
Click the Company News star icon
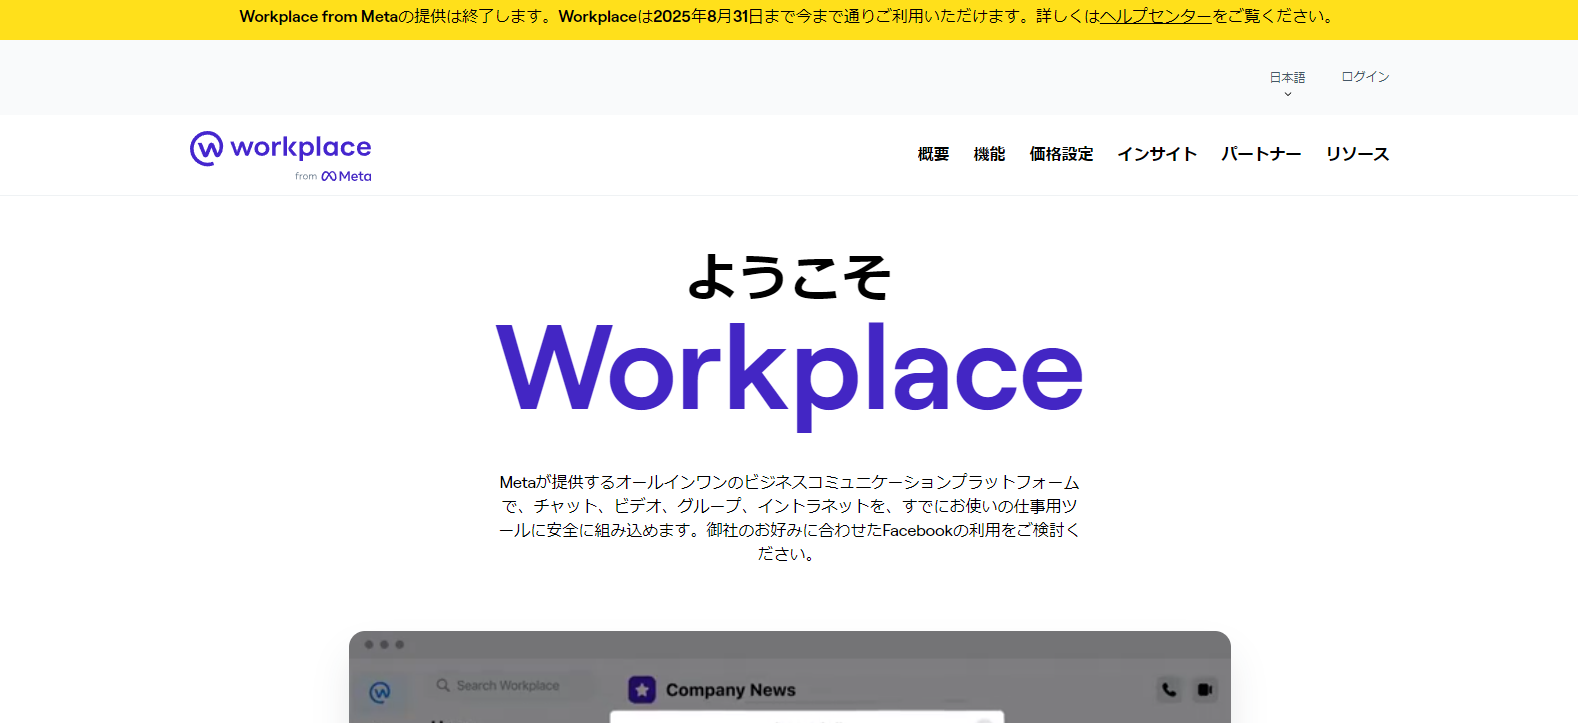tap(642, 689)
